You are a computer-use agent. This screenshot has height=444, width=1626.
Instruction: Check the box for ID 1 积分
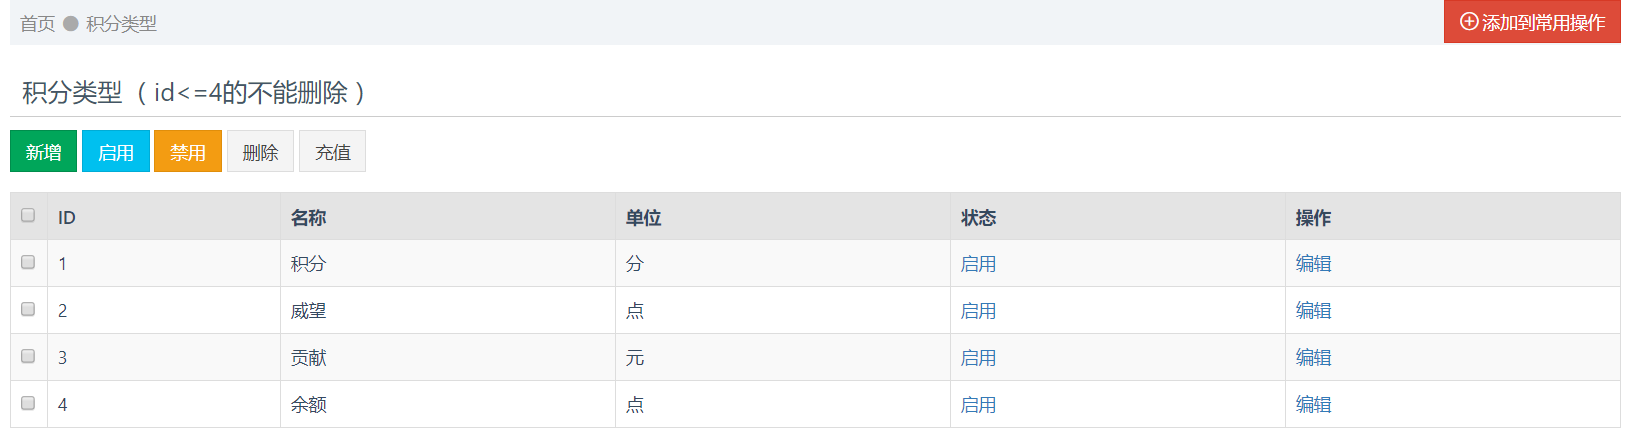28,262
